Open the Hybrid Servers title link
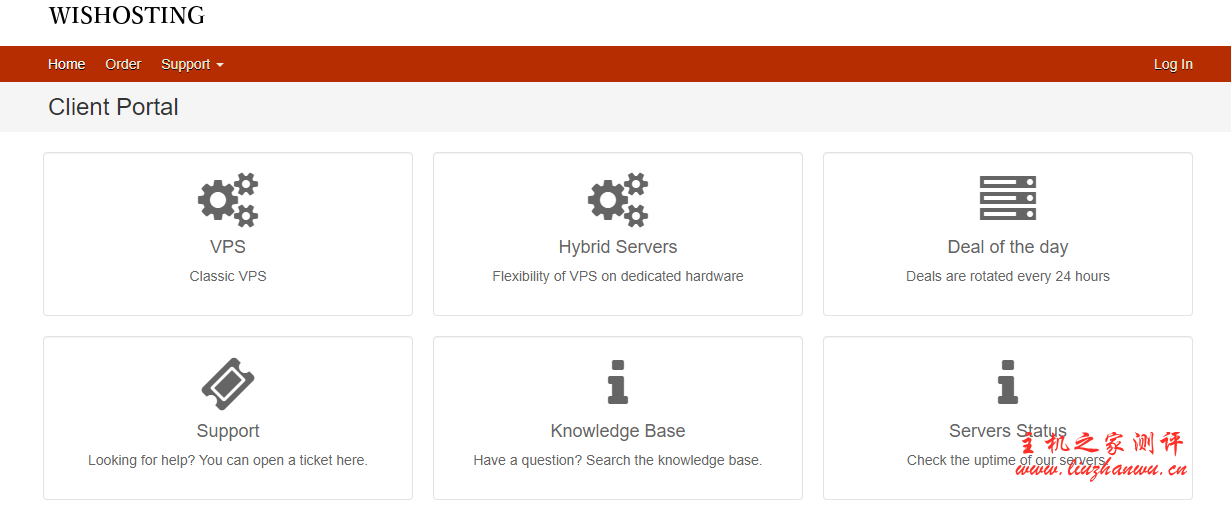1231x512 pixels. [x=618, y=247]
